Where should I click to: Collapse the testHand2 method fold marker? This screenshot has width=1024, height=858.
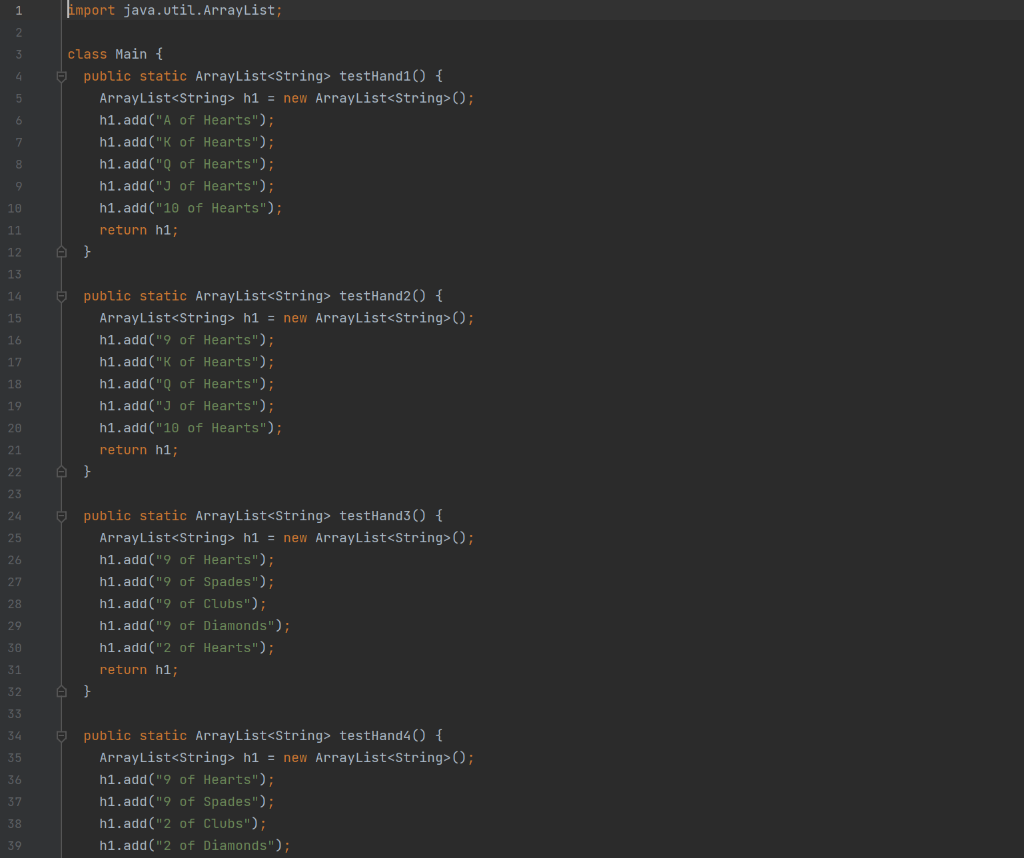click(x=61, y=296)
